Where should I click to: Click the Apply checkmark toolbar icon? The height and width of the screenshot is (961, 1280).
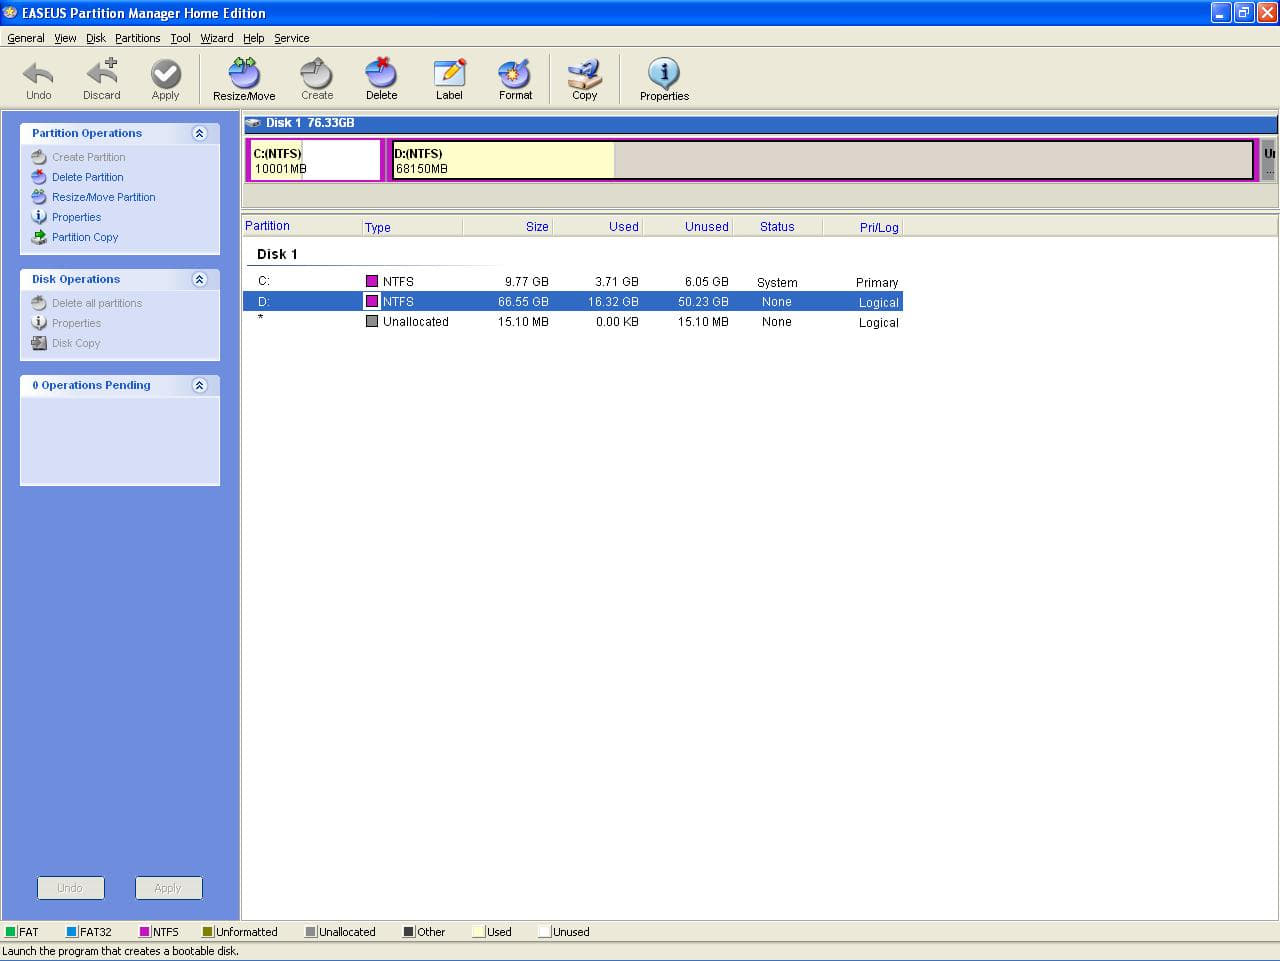(x=165, y=73)
